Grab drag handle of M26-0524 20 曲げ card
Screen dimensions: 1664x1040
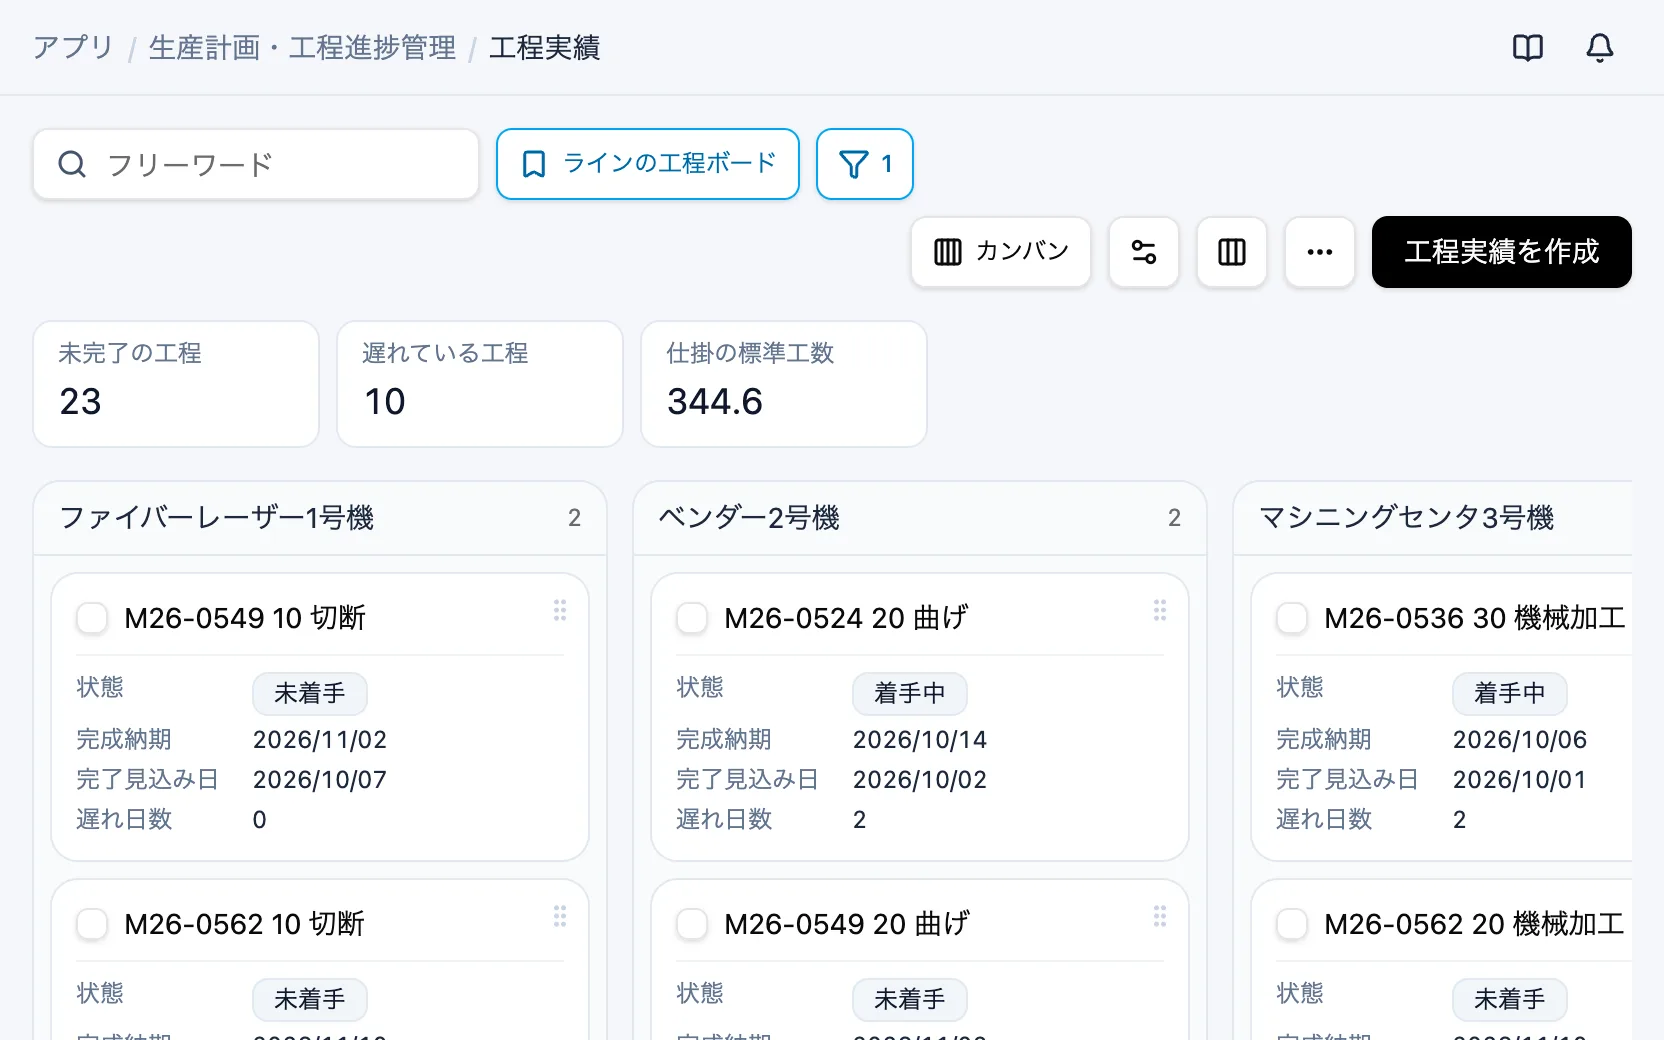(x=1160, y=610)
